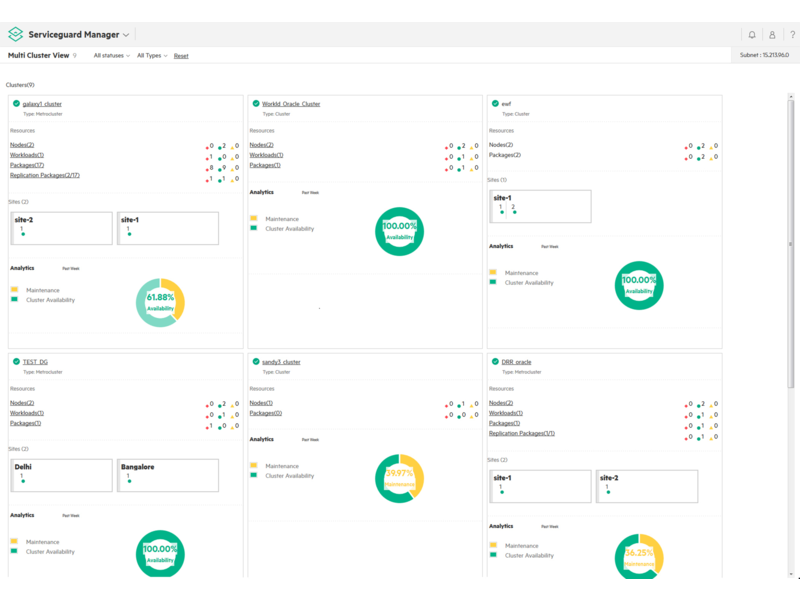Image resolution: width=800 pixels, height=600 pixels.
Task: Select the site-2 box in DRR_oracle
Action: 647,487
